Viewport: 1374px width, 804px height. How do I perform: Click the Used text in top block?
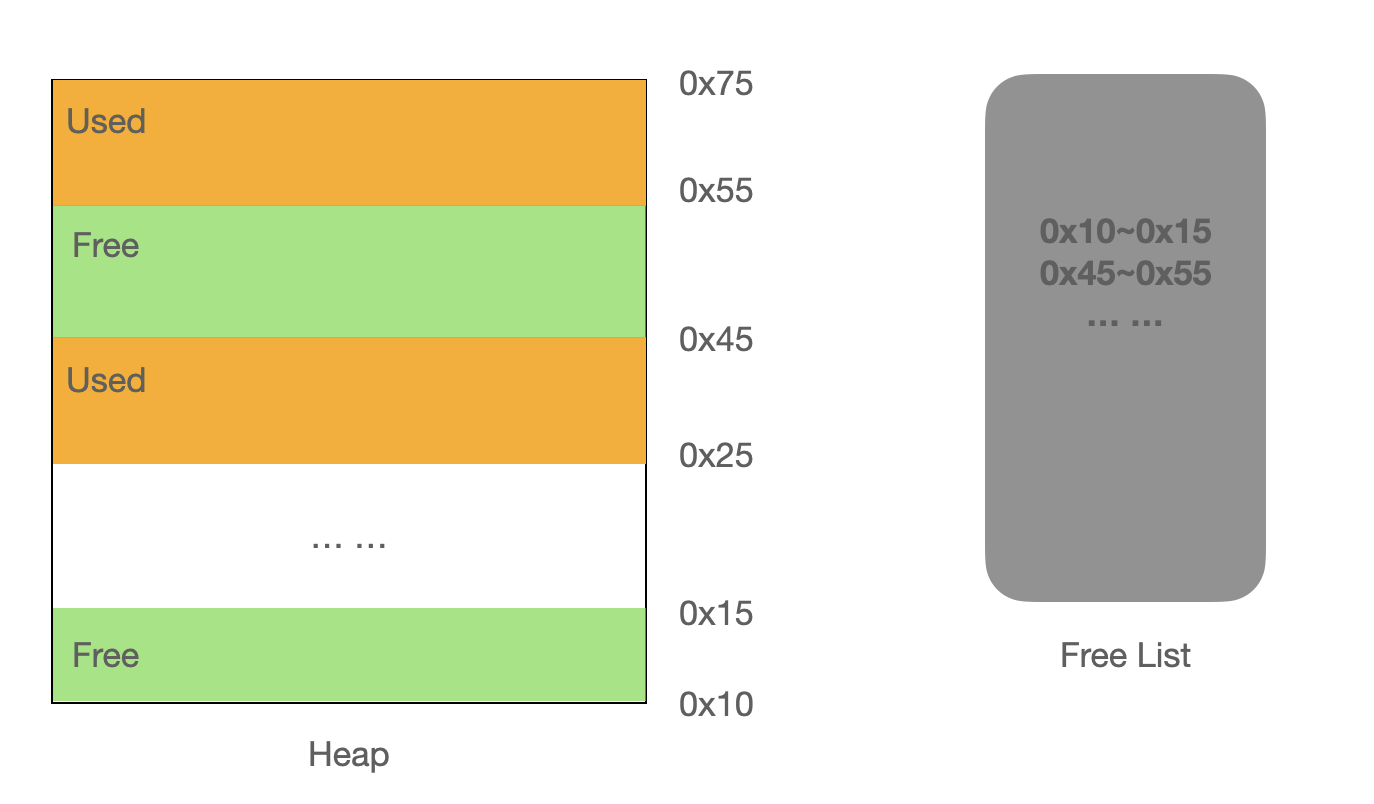[x=106, y=122]
